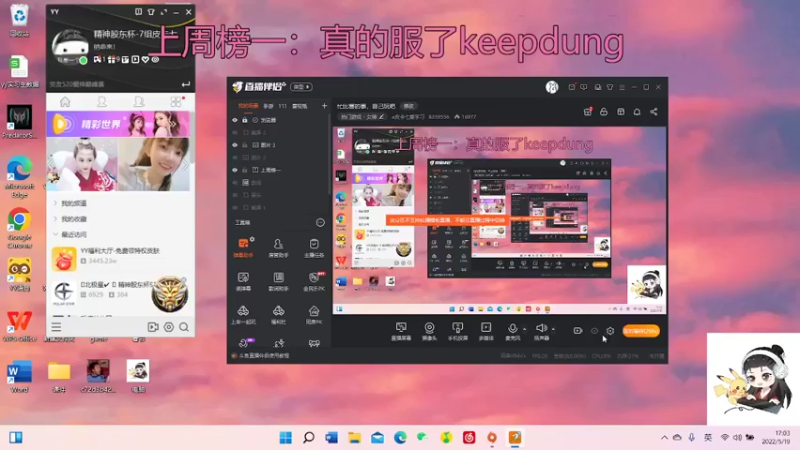This screenshot has height=450, width=800.
Task: Toggle the lock on the 图片 3 source
Action: click(245, 145)
